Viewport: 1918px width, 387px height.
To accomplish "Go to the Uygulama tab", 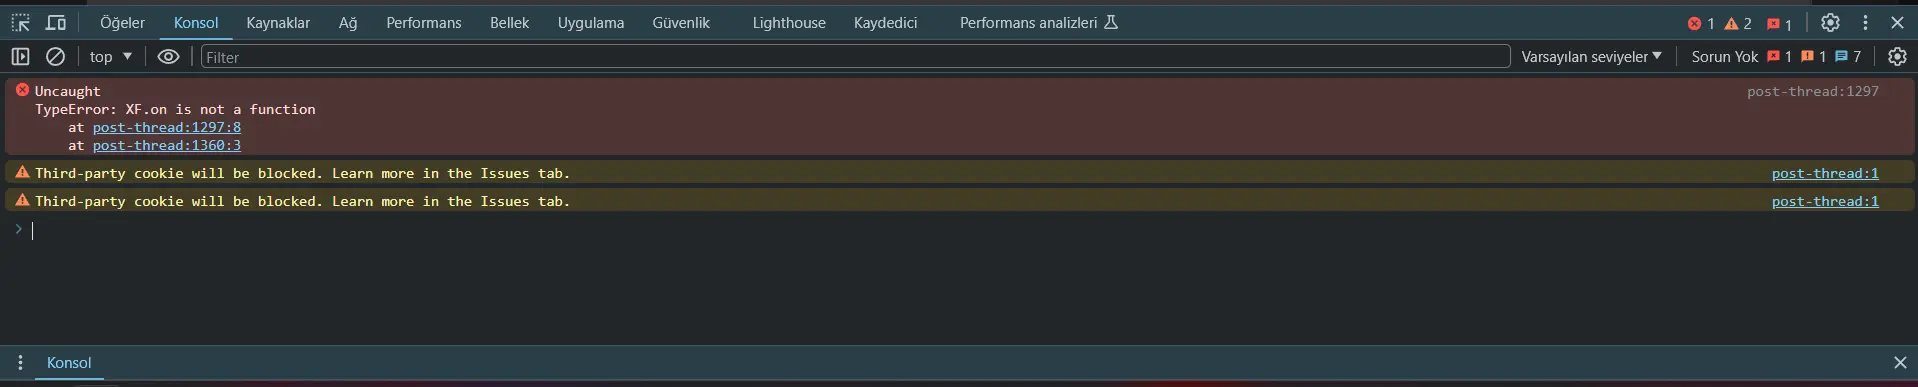I will tap(591, 22).
